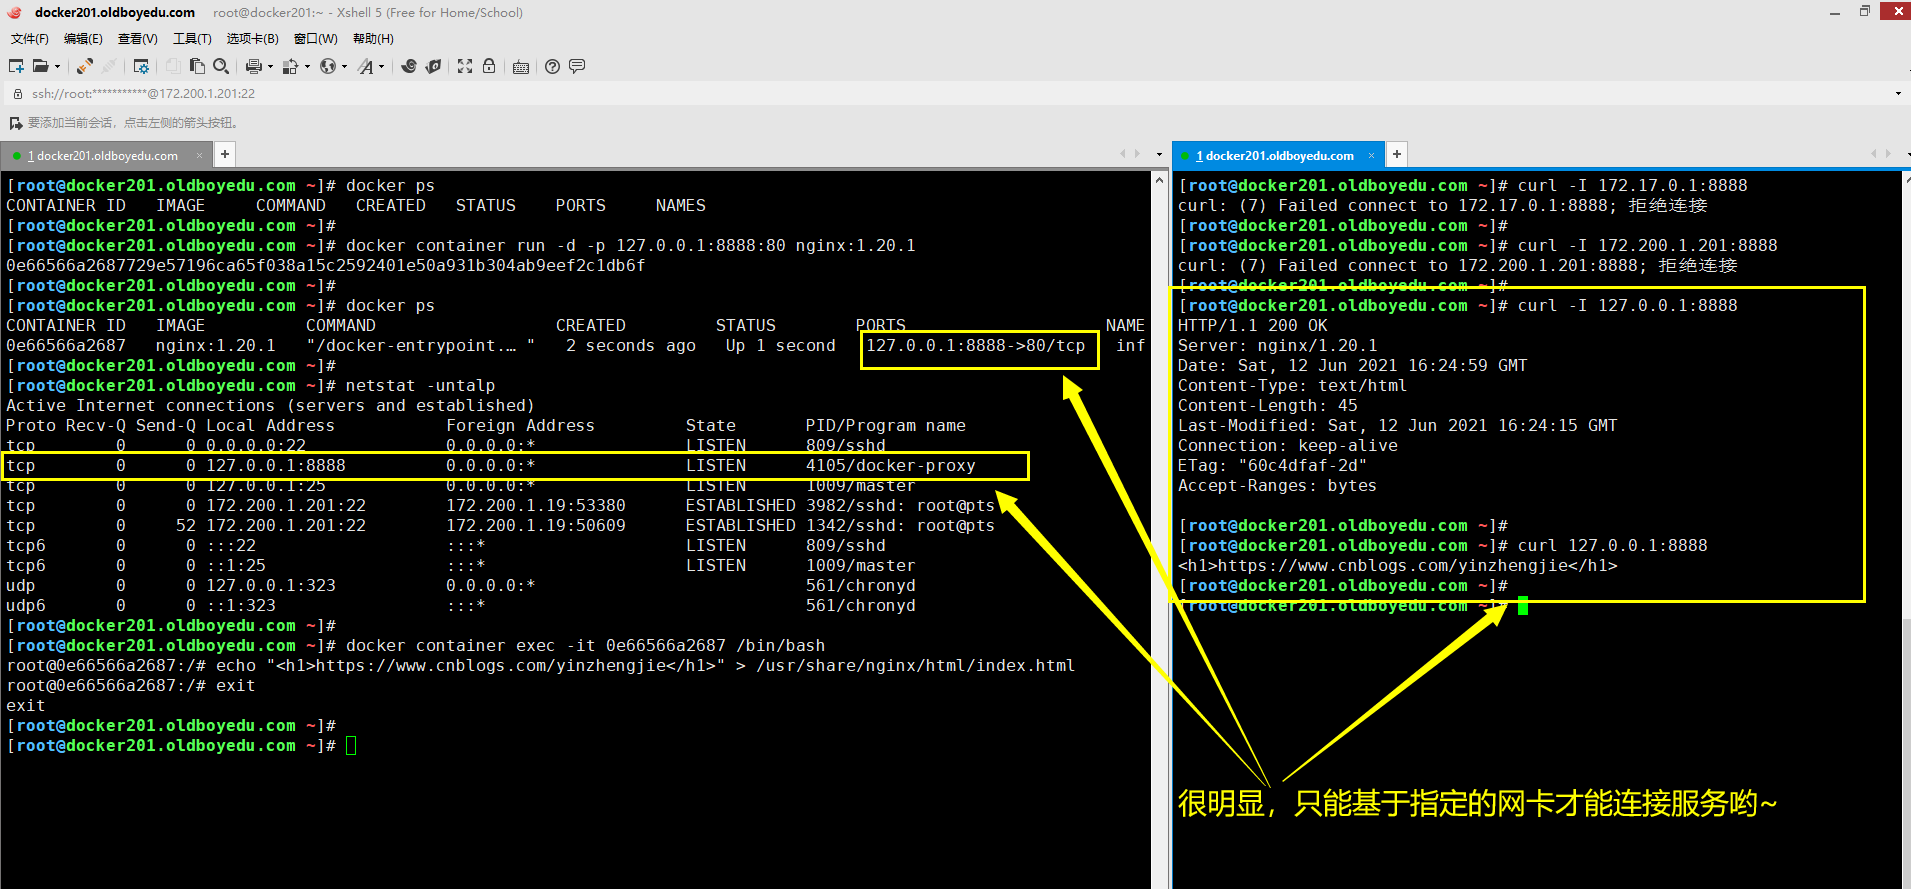
Task: Click the New Session toolbar icon
Action: pyautogui.click(x=16, y=66)
